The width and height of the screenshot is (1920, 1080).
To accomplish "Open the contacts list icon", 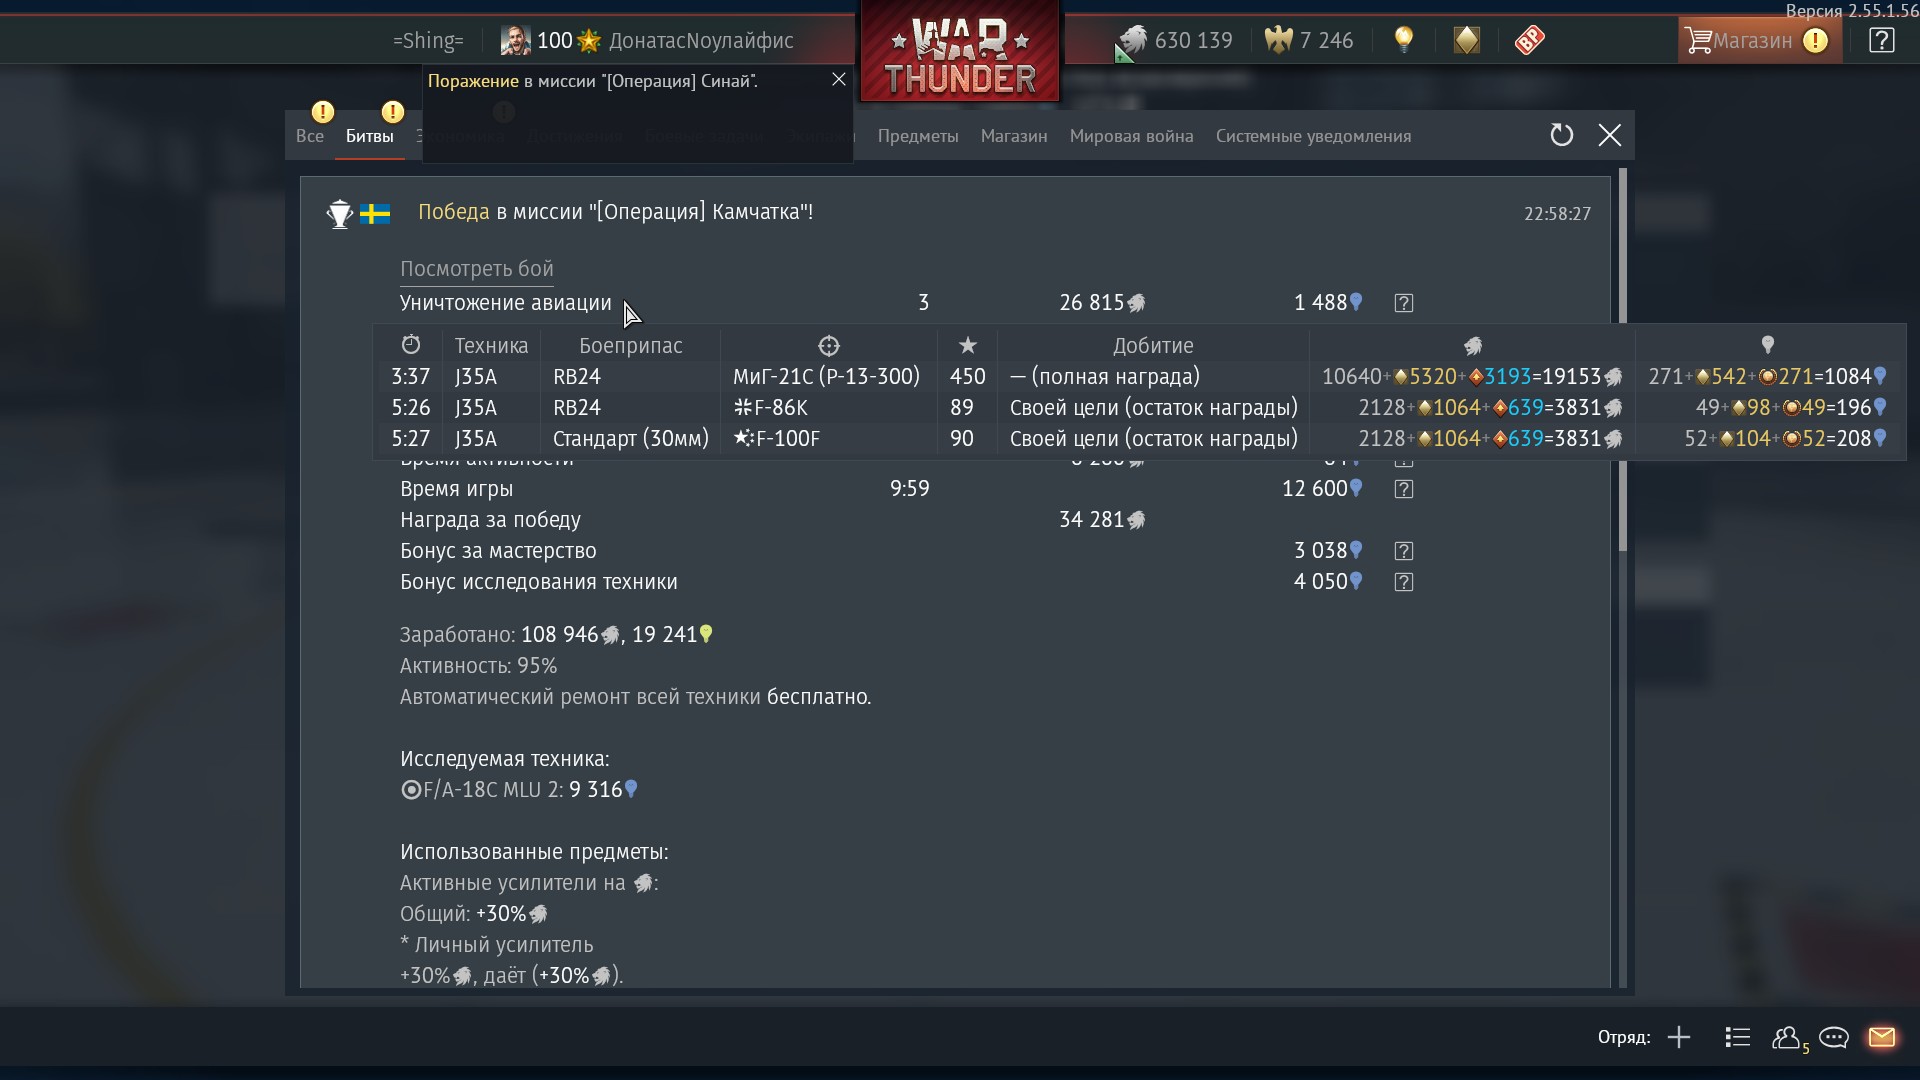I will click(x=1788, y=1037).
